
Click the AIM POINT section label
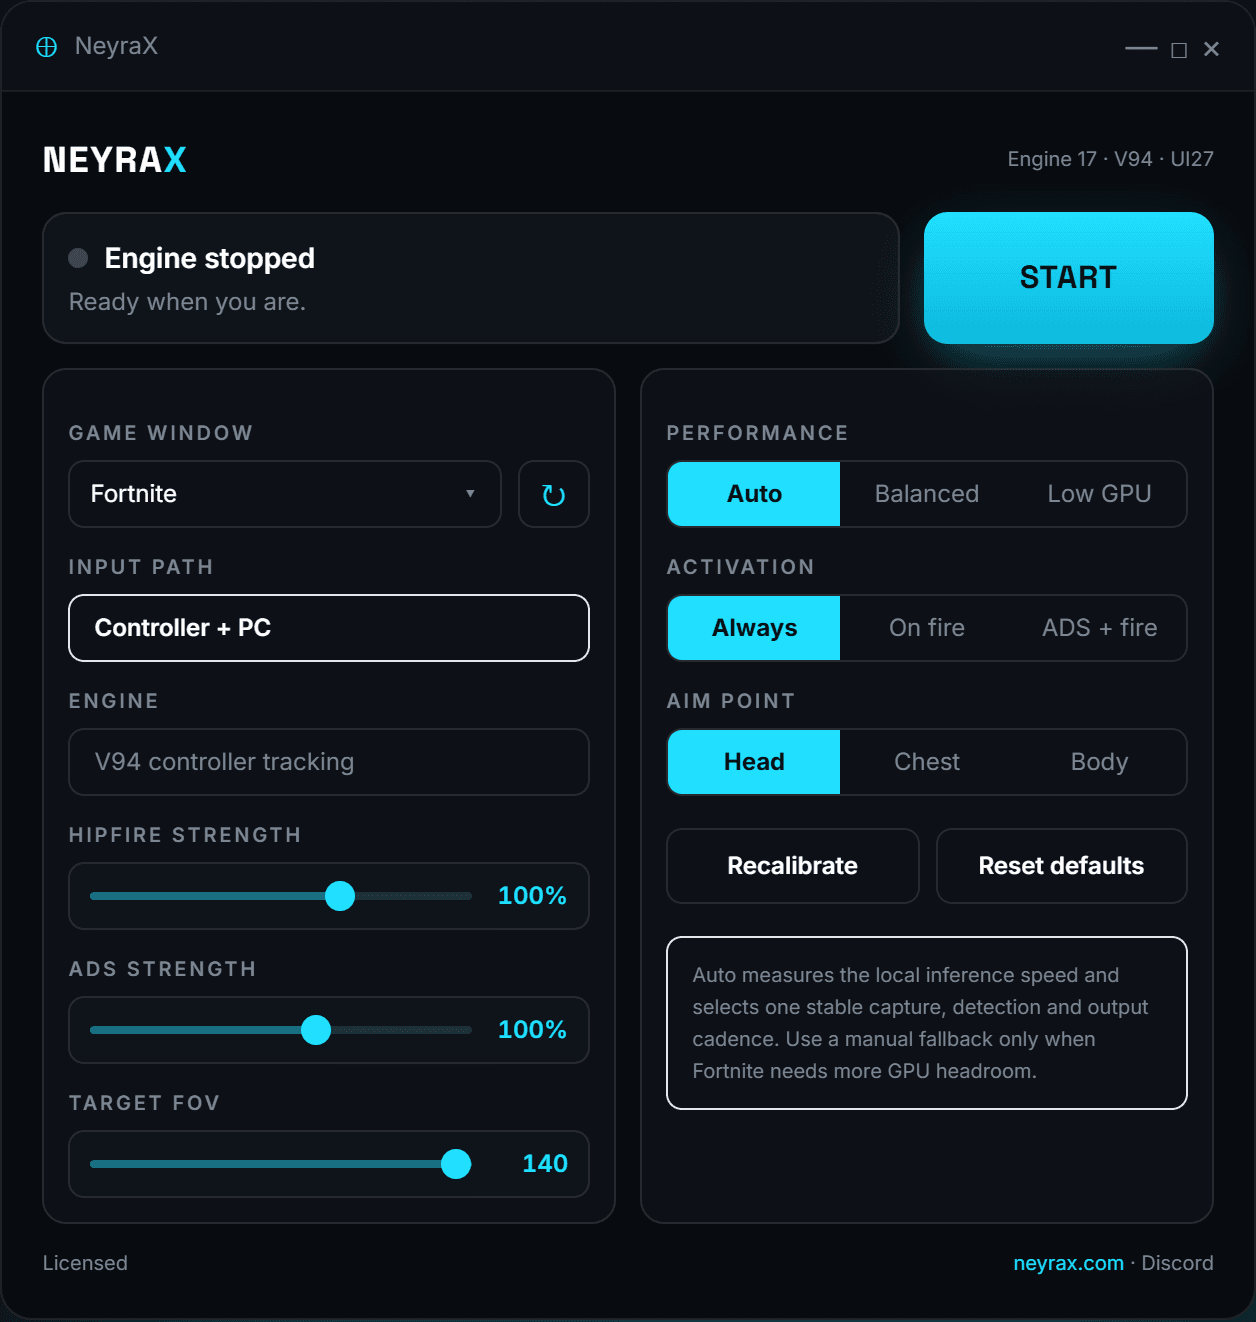pos(731,701)
